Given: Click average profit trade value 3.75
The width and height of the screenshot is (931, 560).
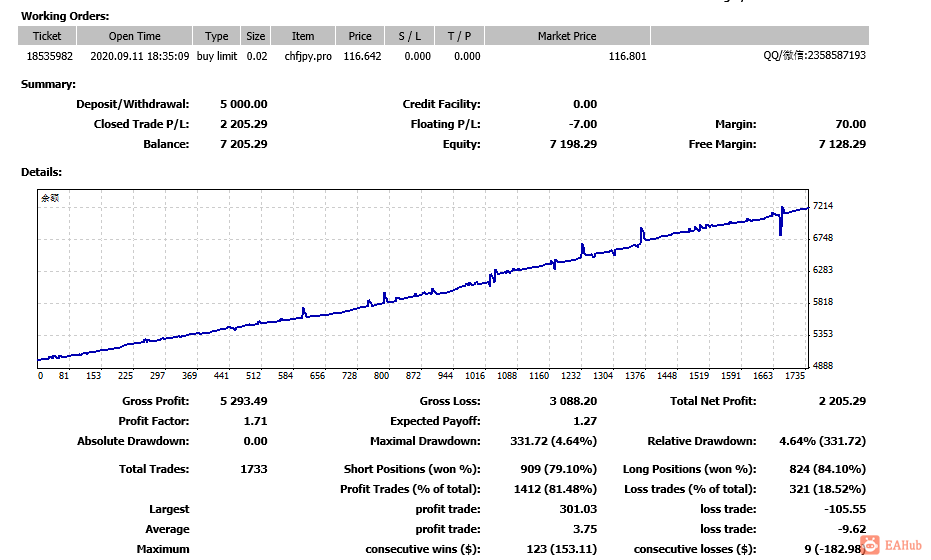Looking at the screenshot, I should [585, 530].
